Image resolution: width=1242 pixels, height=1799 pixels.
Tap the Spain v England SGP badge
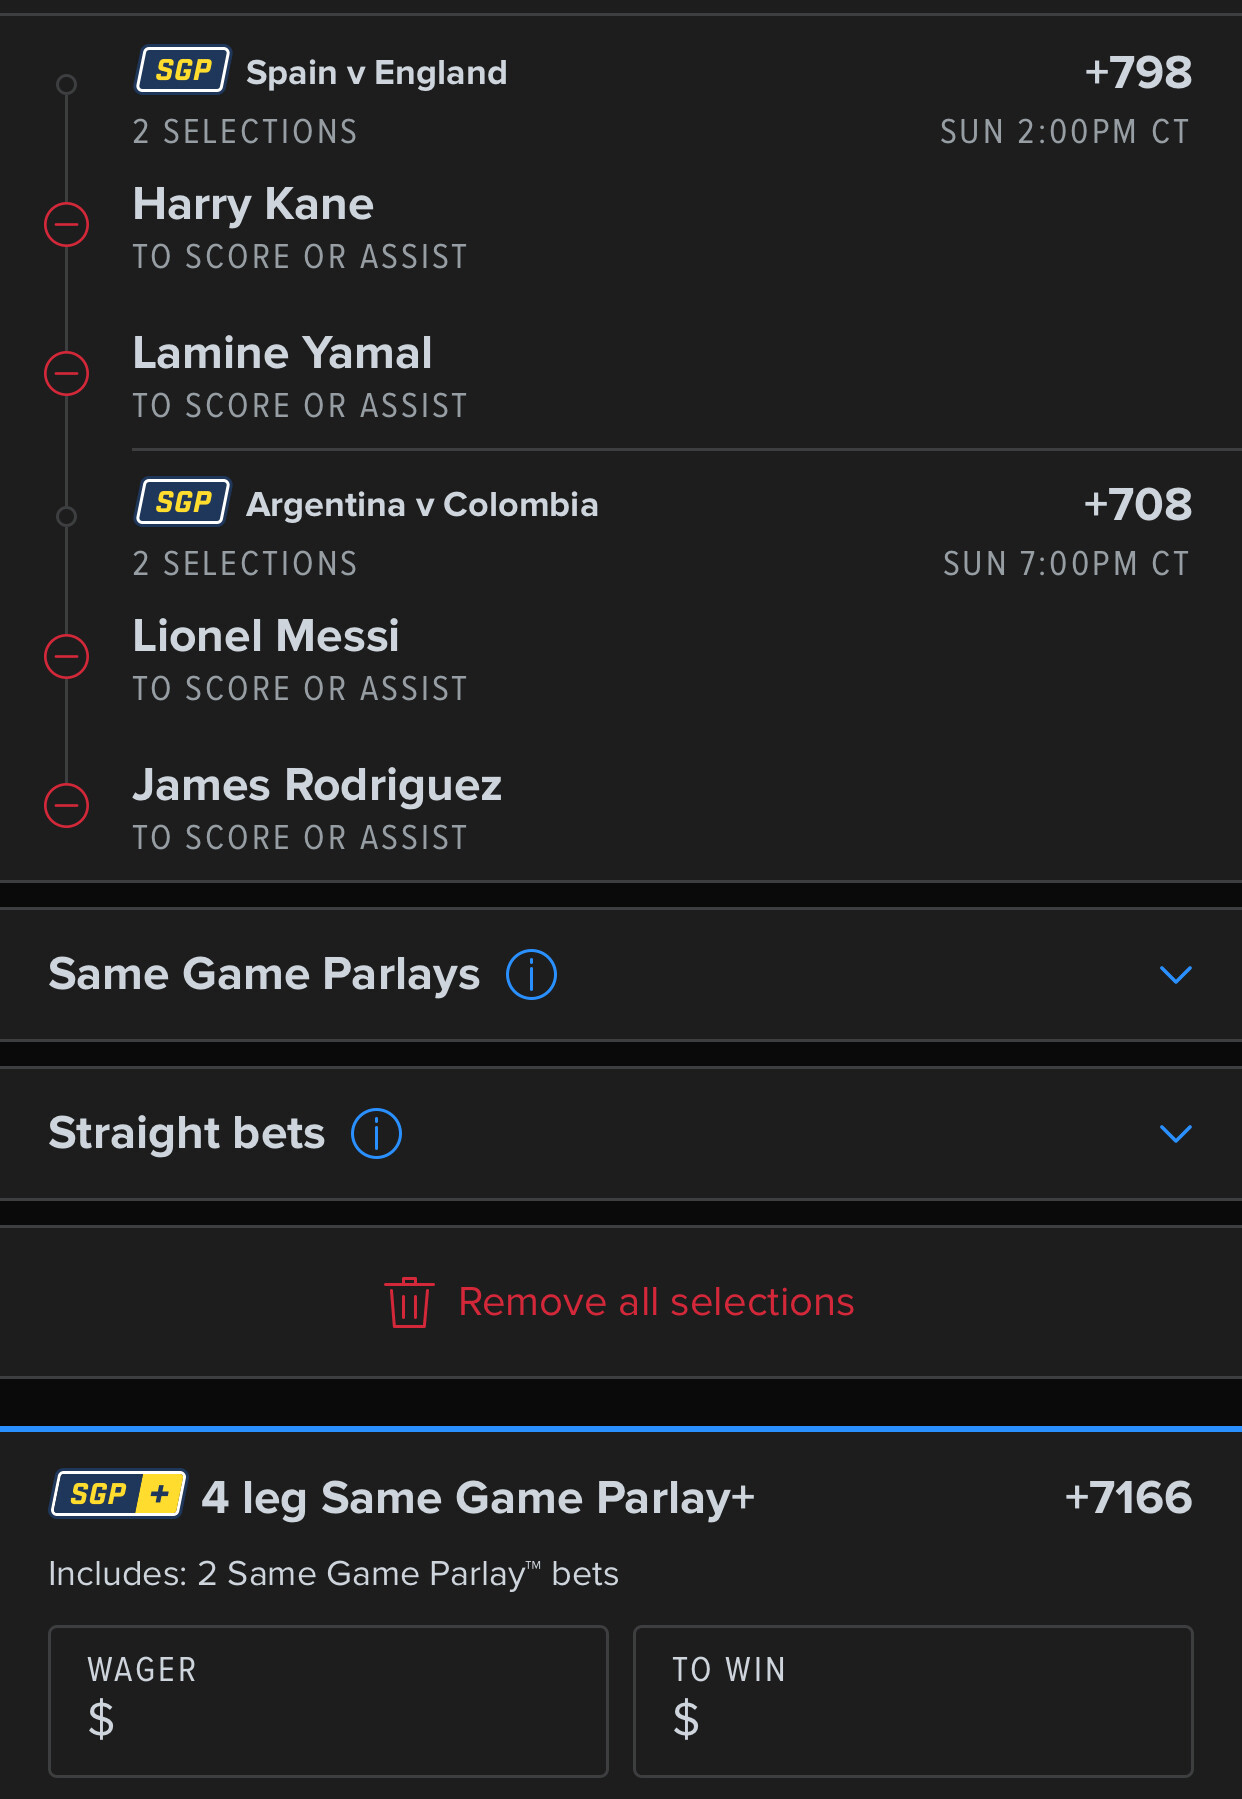pyautogui.click(x=183, y=71)
